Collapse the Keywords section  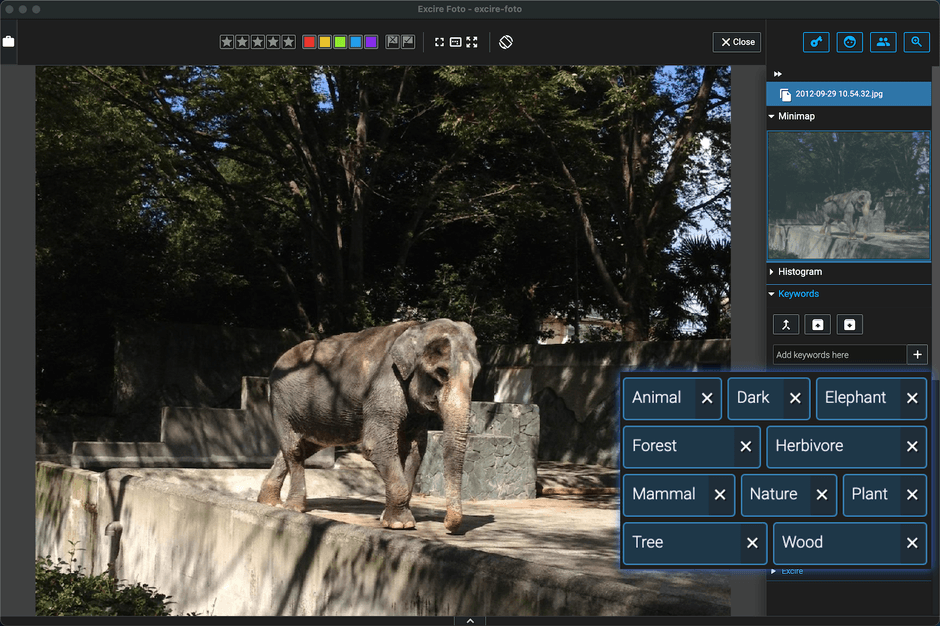(772, 294)
